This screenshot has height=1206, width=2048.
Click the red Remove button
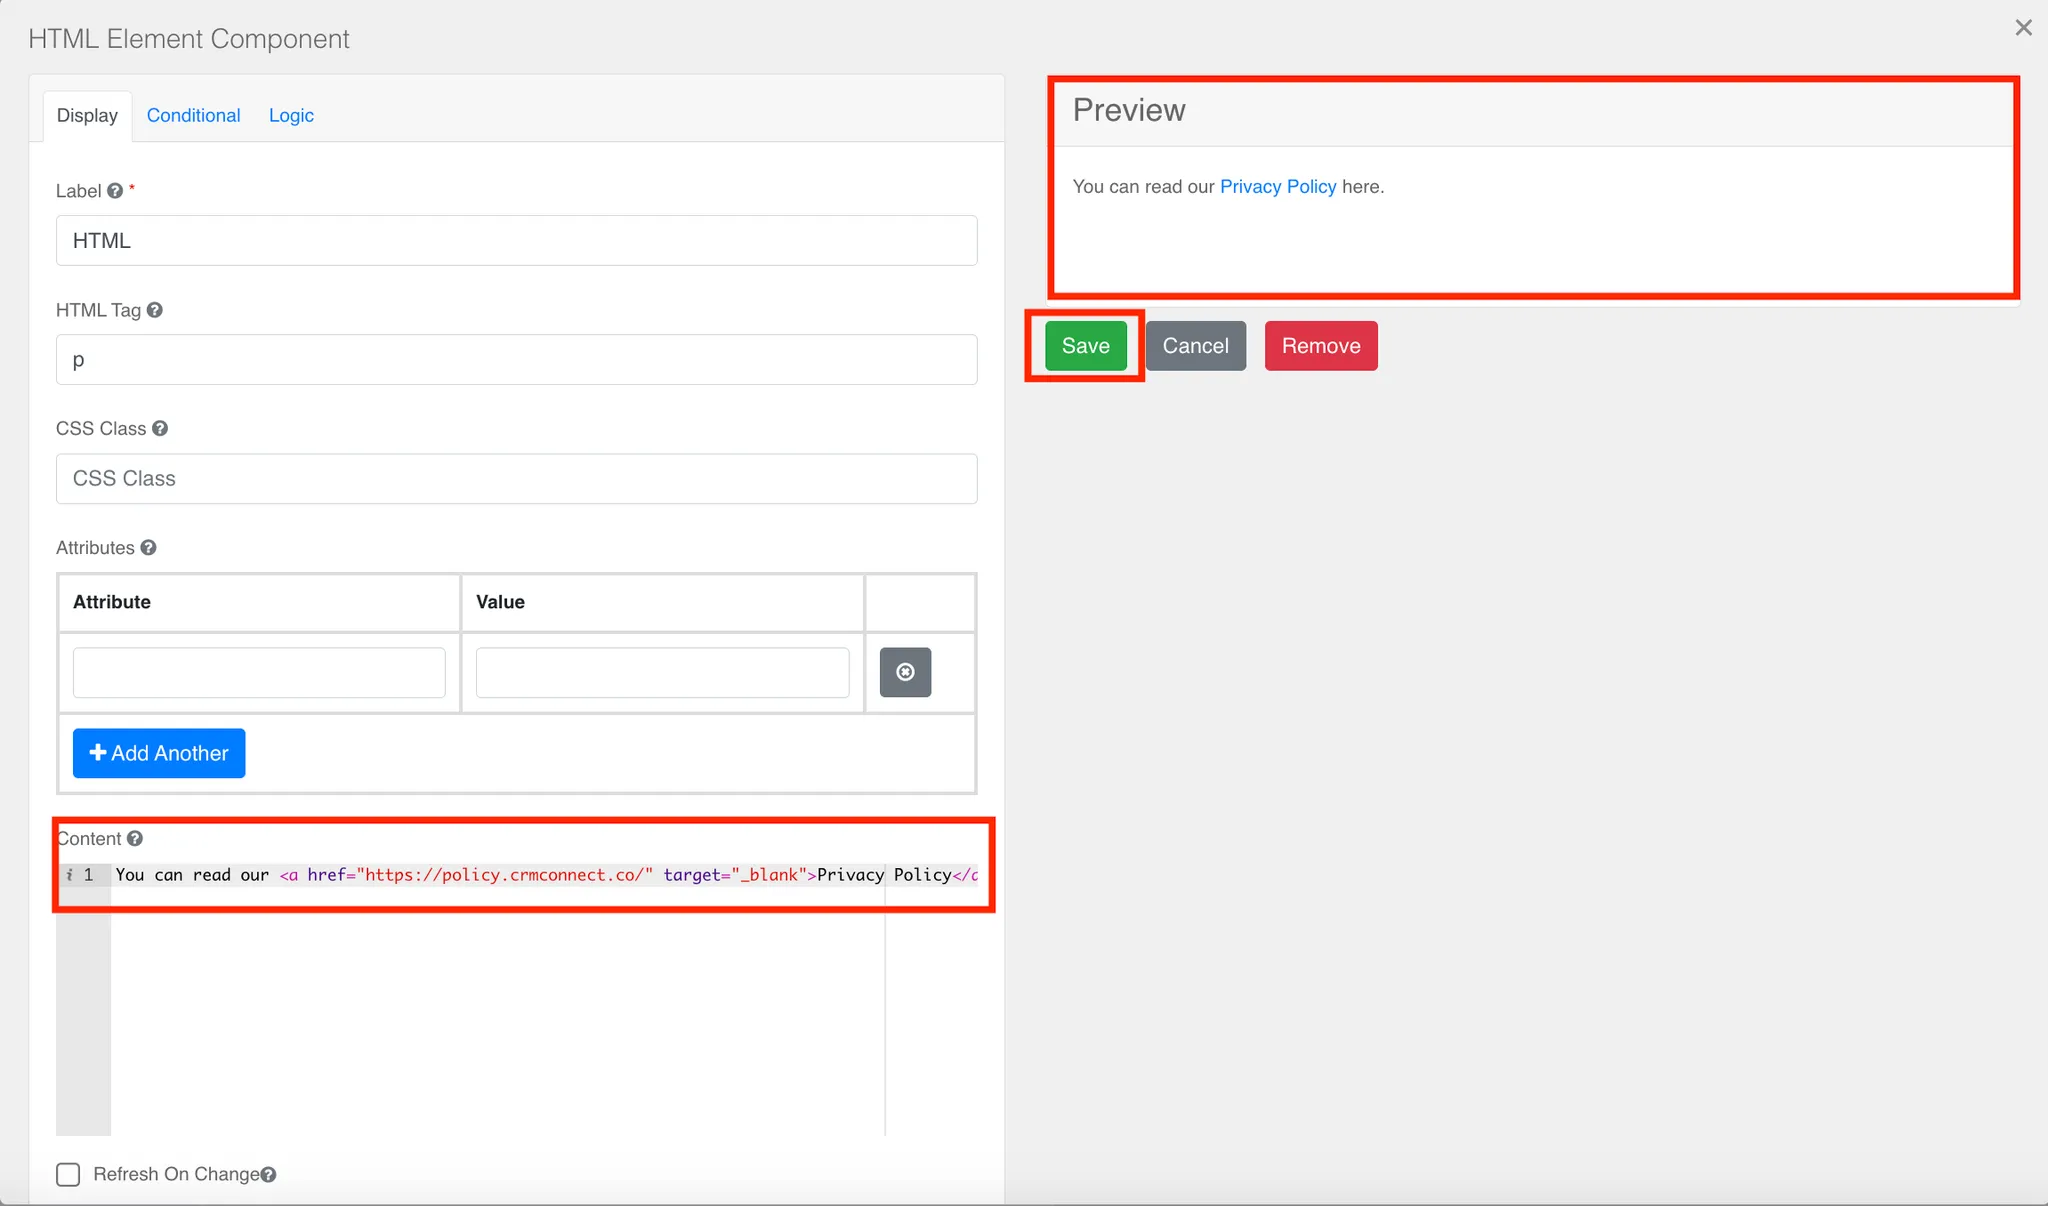[1320, 346]
